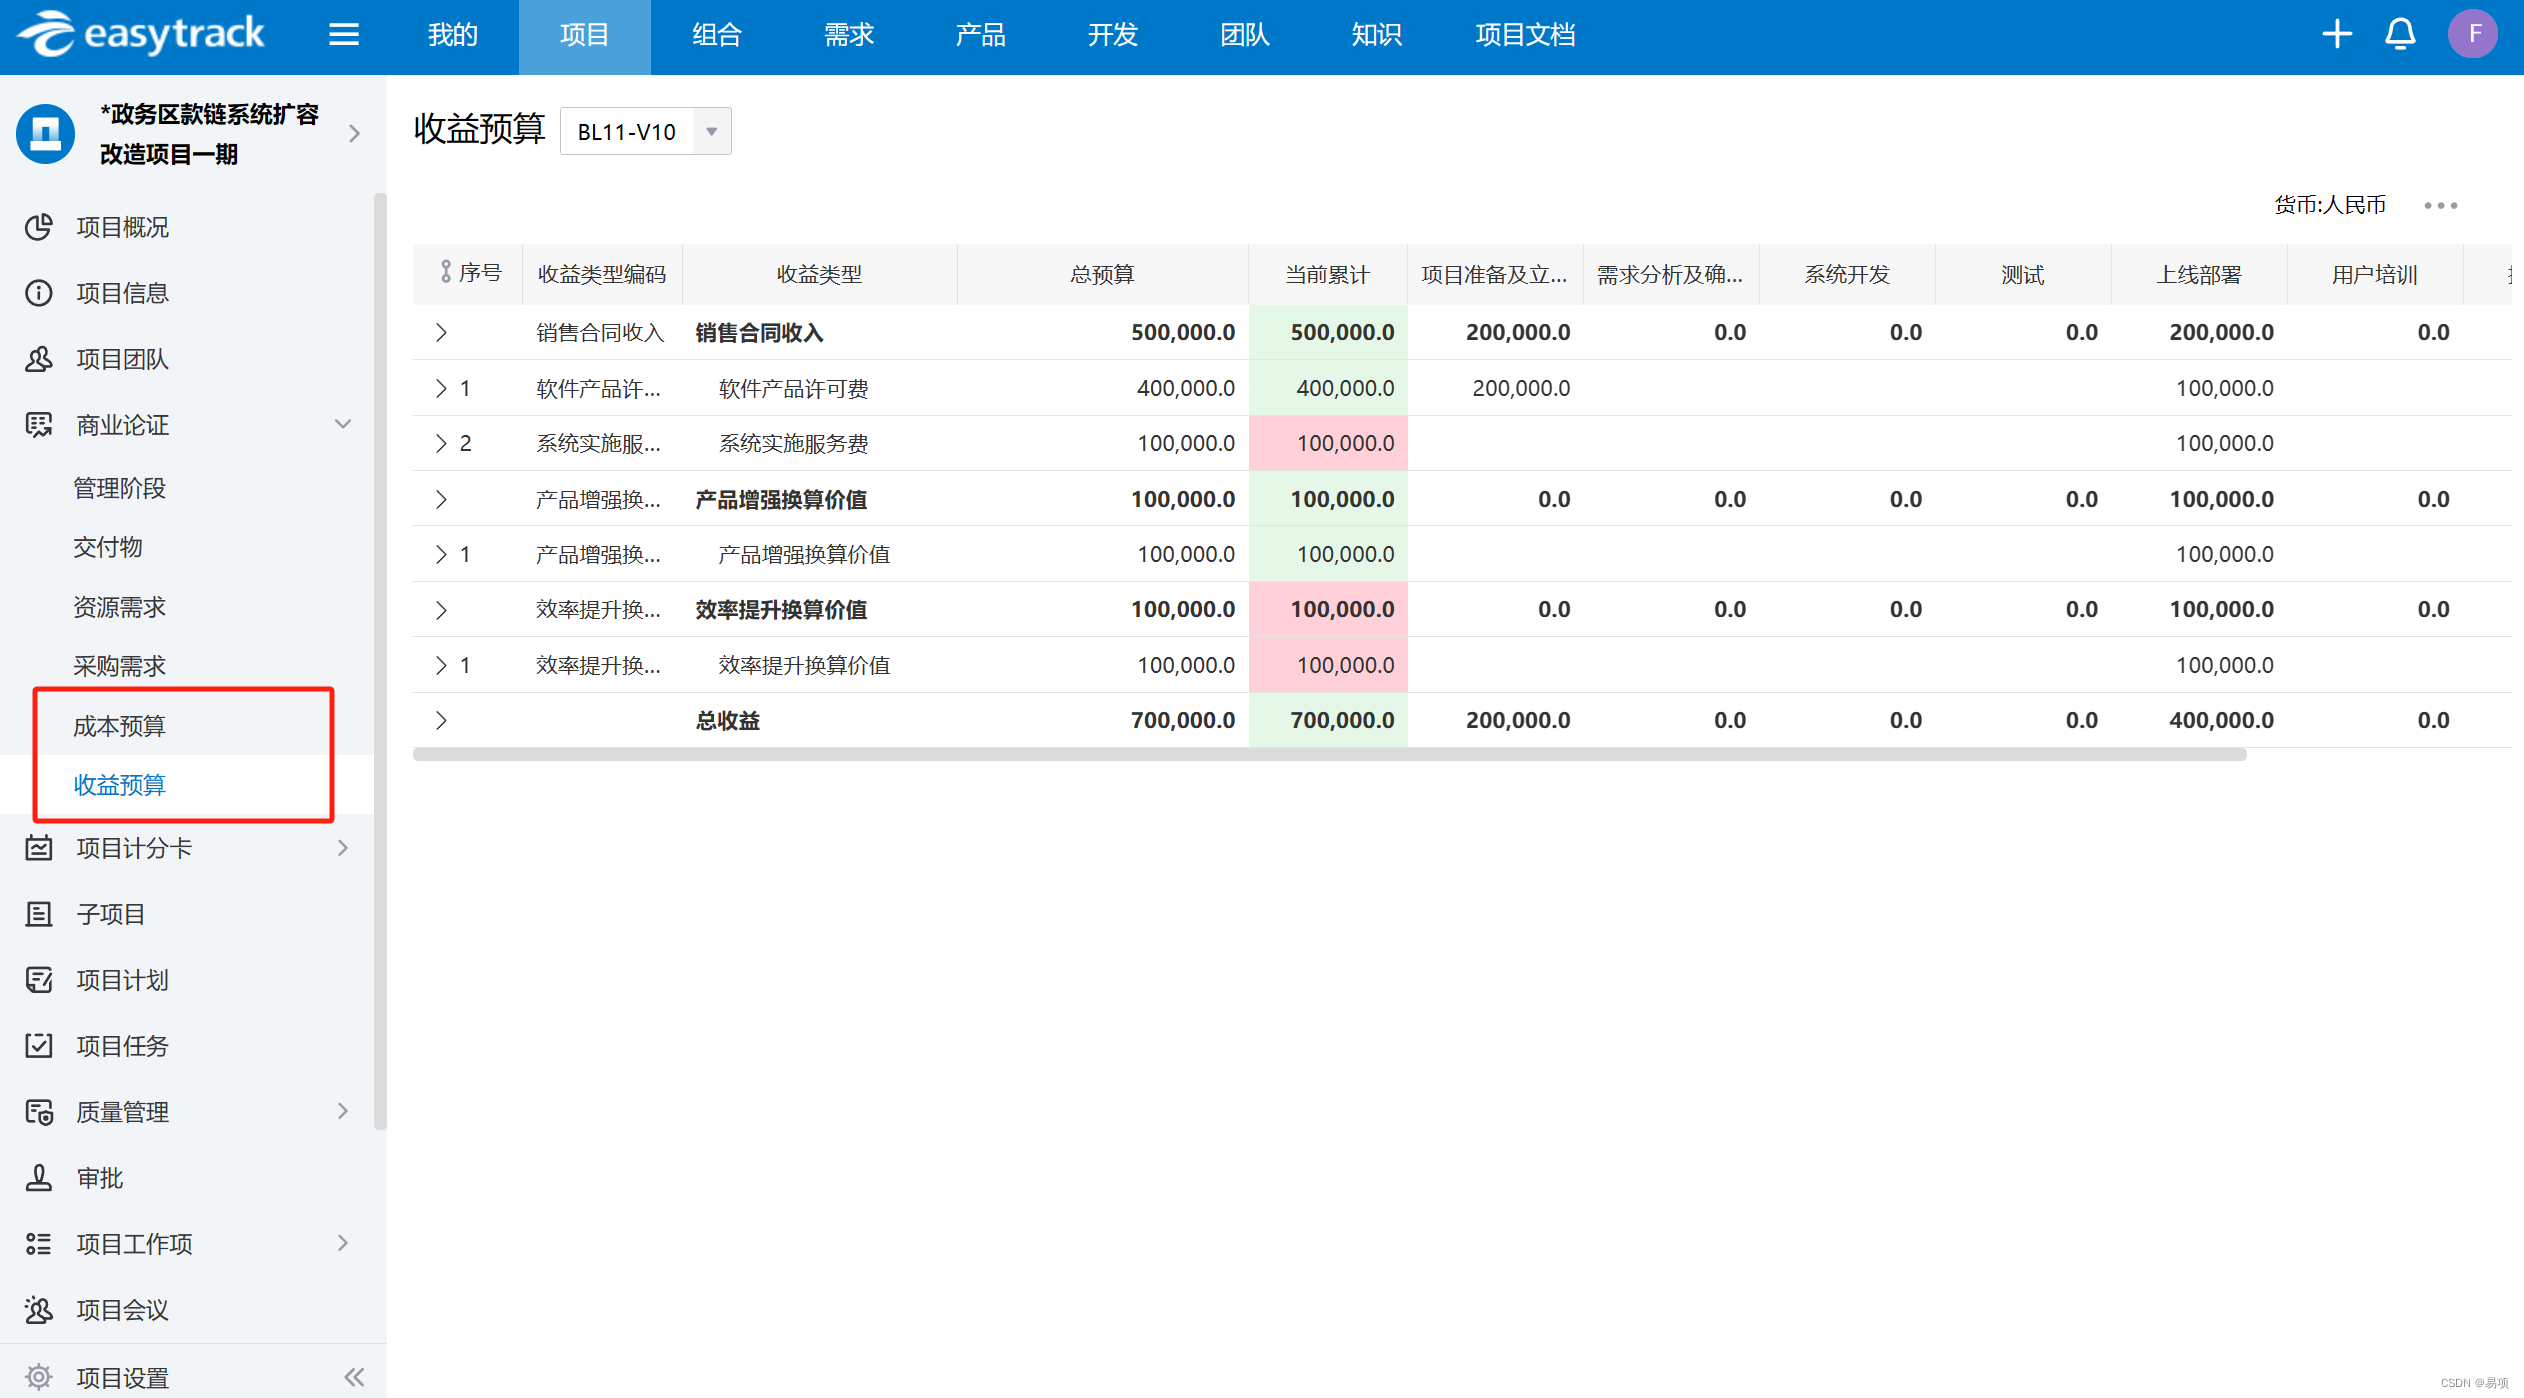Toggle the hamburger menu icon
This screenshot has width=2524, height=1398.
pyautogui.click(x=344, y=35)
